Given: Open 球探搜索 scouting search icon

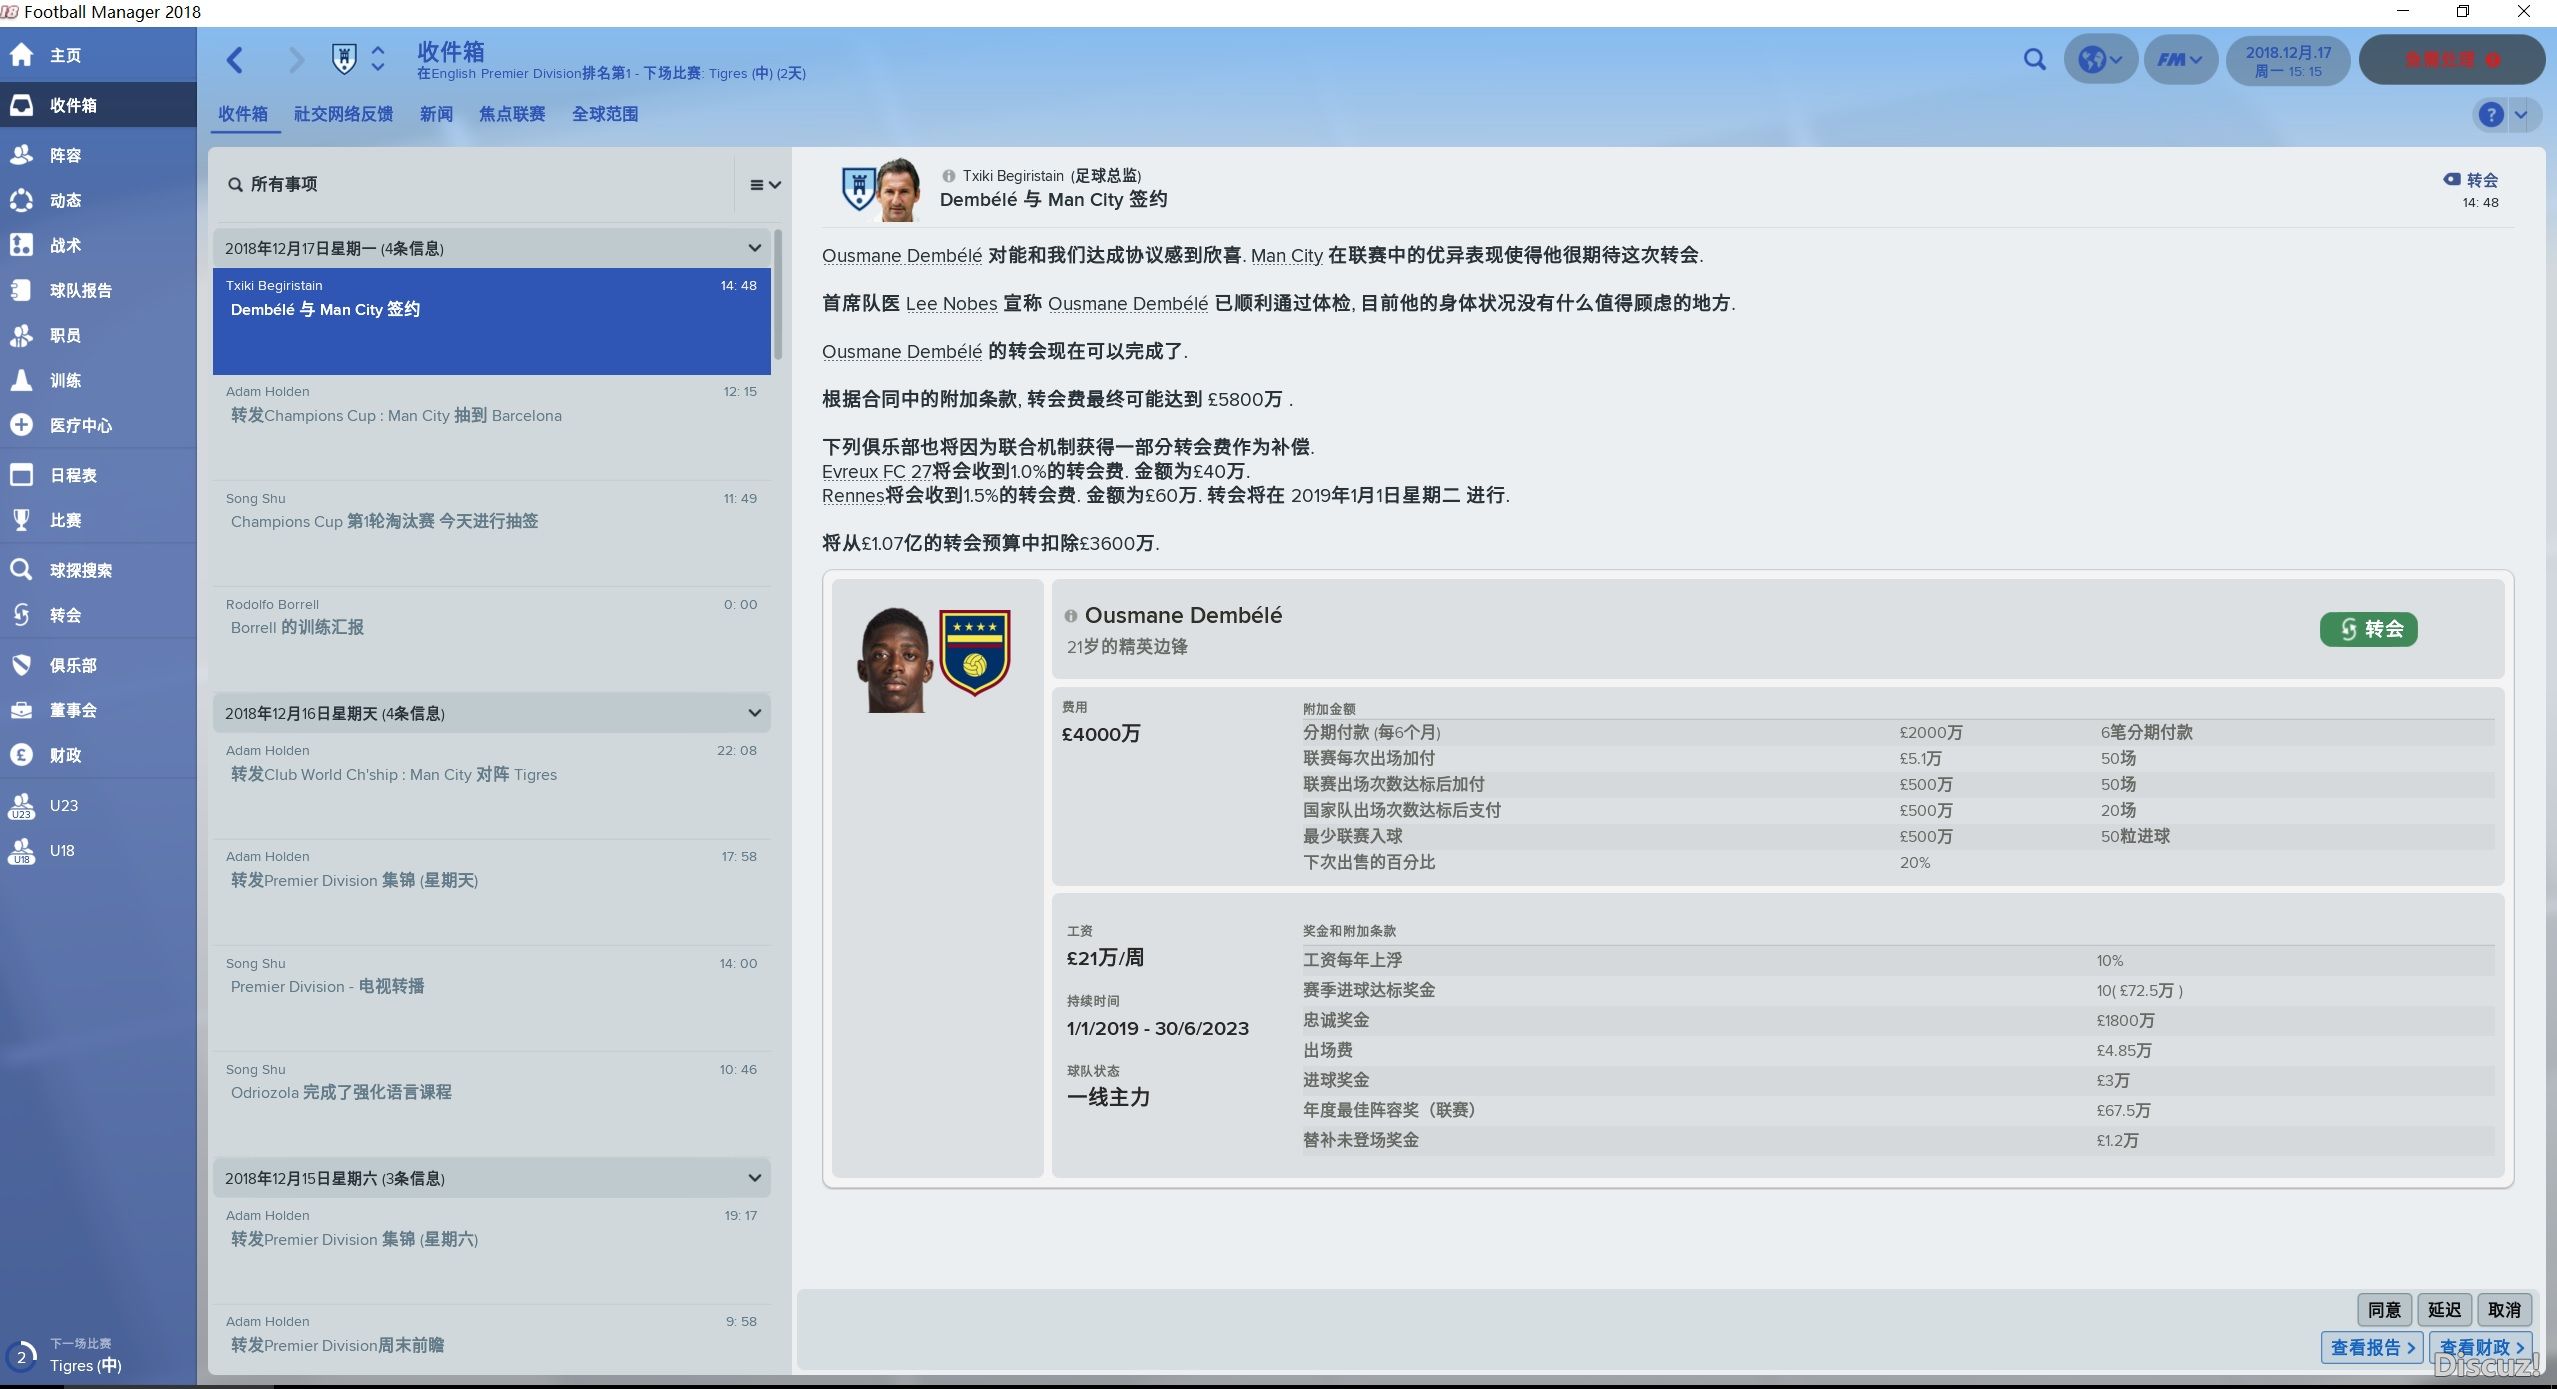Looking at the screenshot, I should point(22,570).
